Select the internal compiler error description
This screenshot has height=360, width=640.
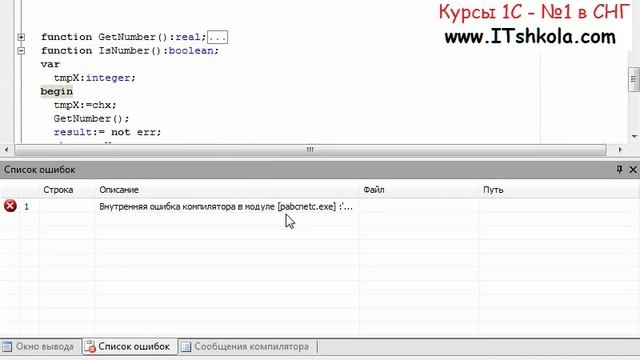226,207
